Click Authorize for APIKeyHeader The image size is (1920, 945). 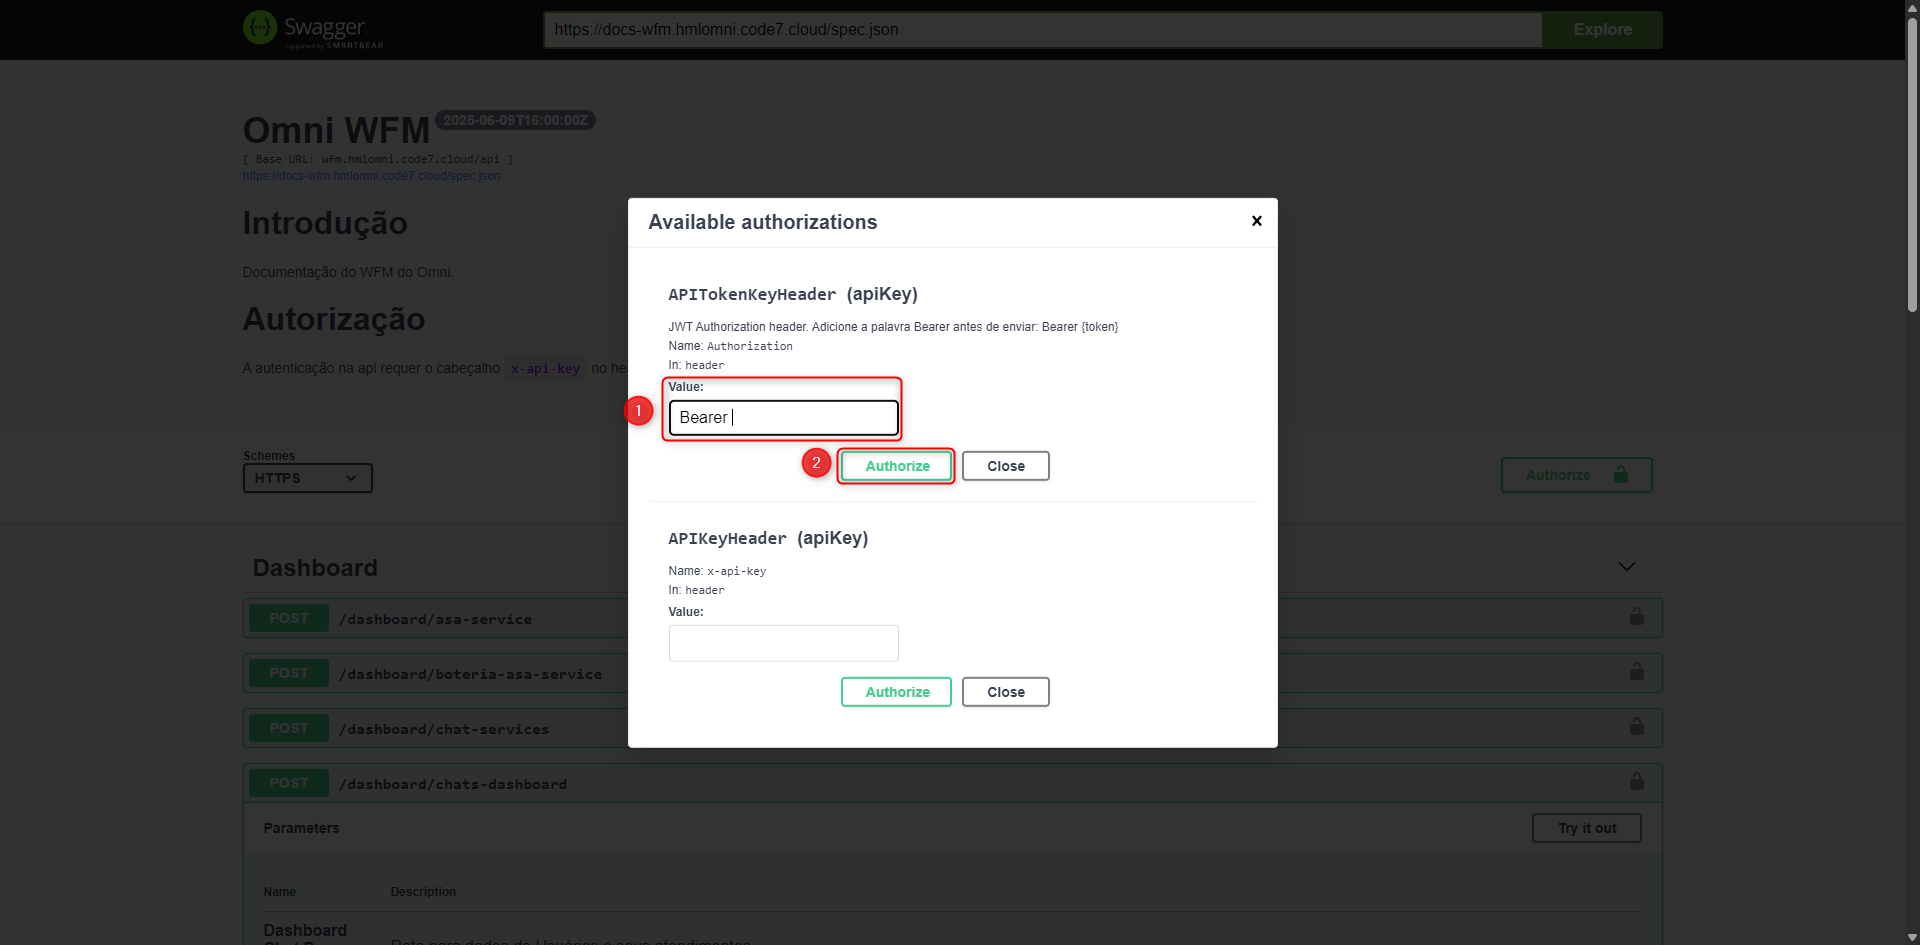[x=896, y=692]
